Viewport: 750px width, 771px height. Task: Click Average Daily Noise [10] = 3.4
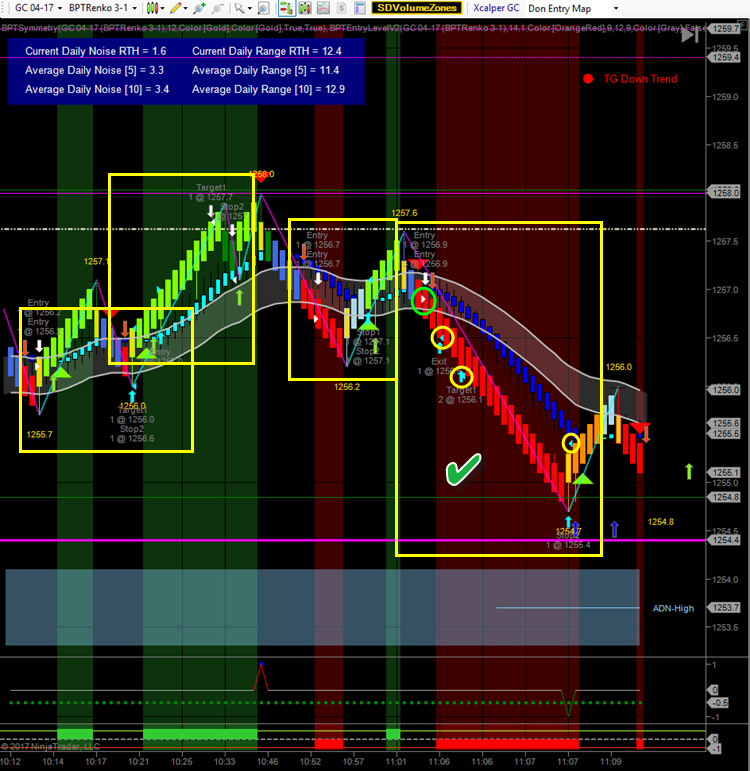click(x=97, y=89)
